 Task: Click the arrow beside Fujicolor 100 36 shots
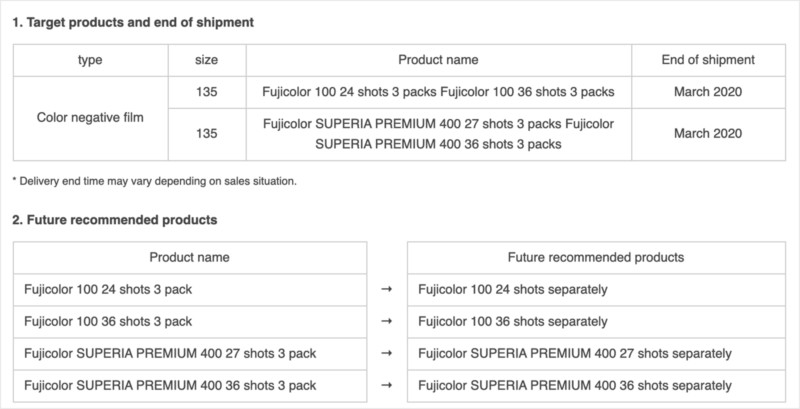click(x=387, y=321)
